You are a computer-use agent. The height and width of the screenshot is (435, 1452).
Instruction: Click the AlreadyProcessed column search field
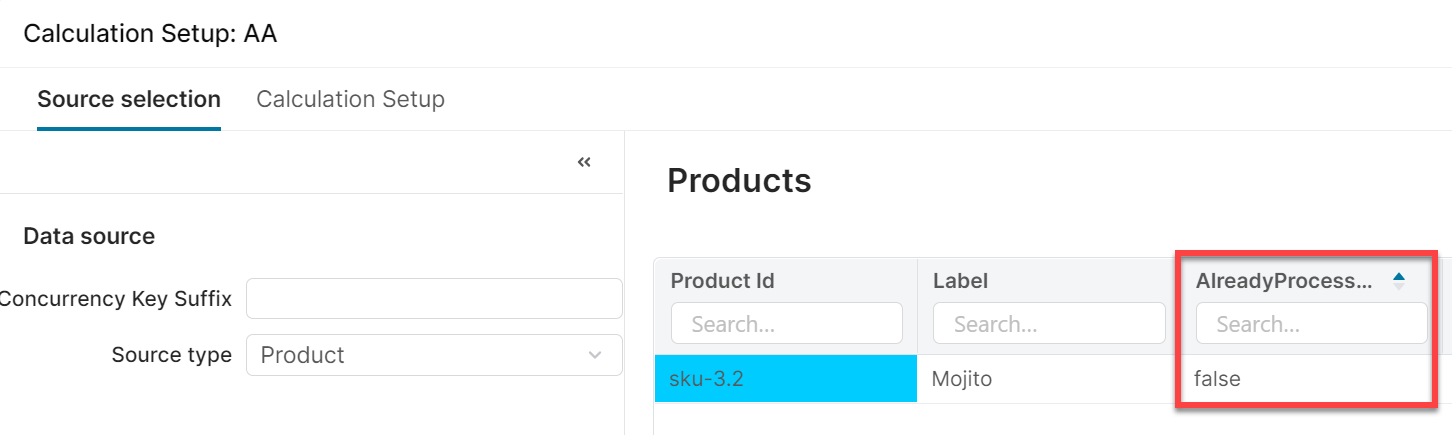pyautogui.click(x=1311, y=324)
